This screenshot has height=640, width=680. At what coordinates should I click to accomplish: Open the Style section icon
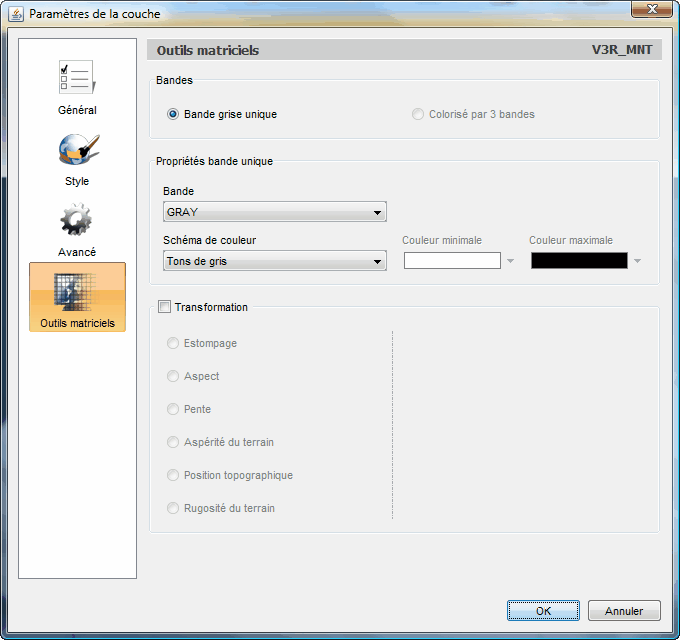77,150
